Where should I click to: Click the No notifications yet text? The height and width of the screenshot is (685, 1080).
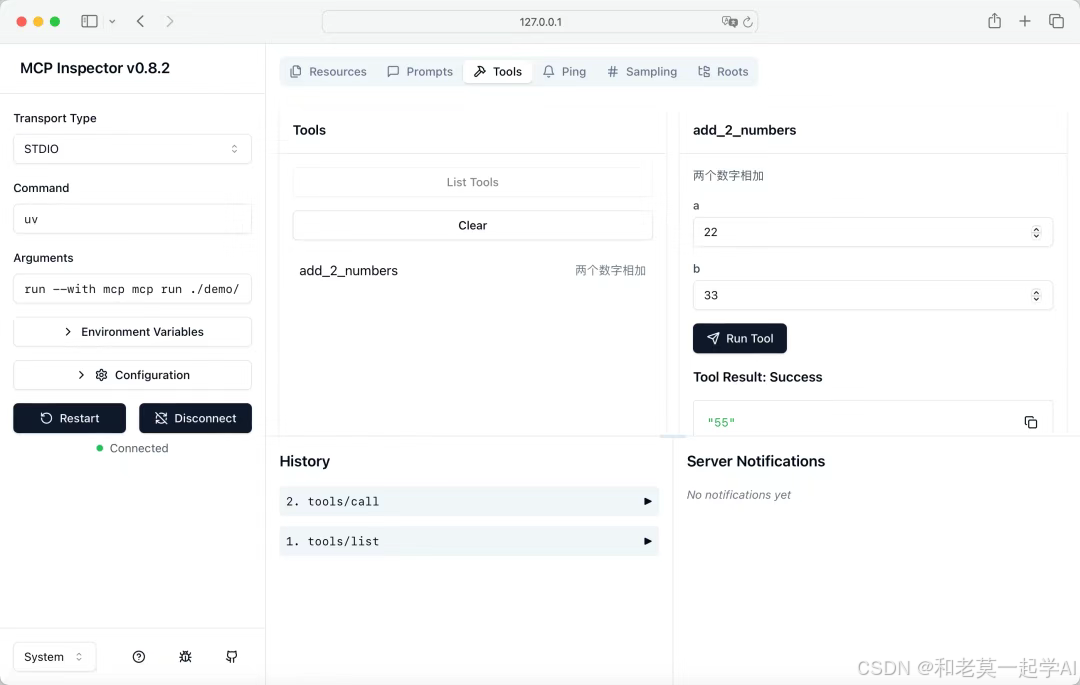738,495
